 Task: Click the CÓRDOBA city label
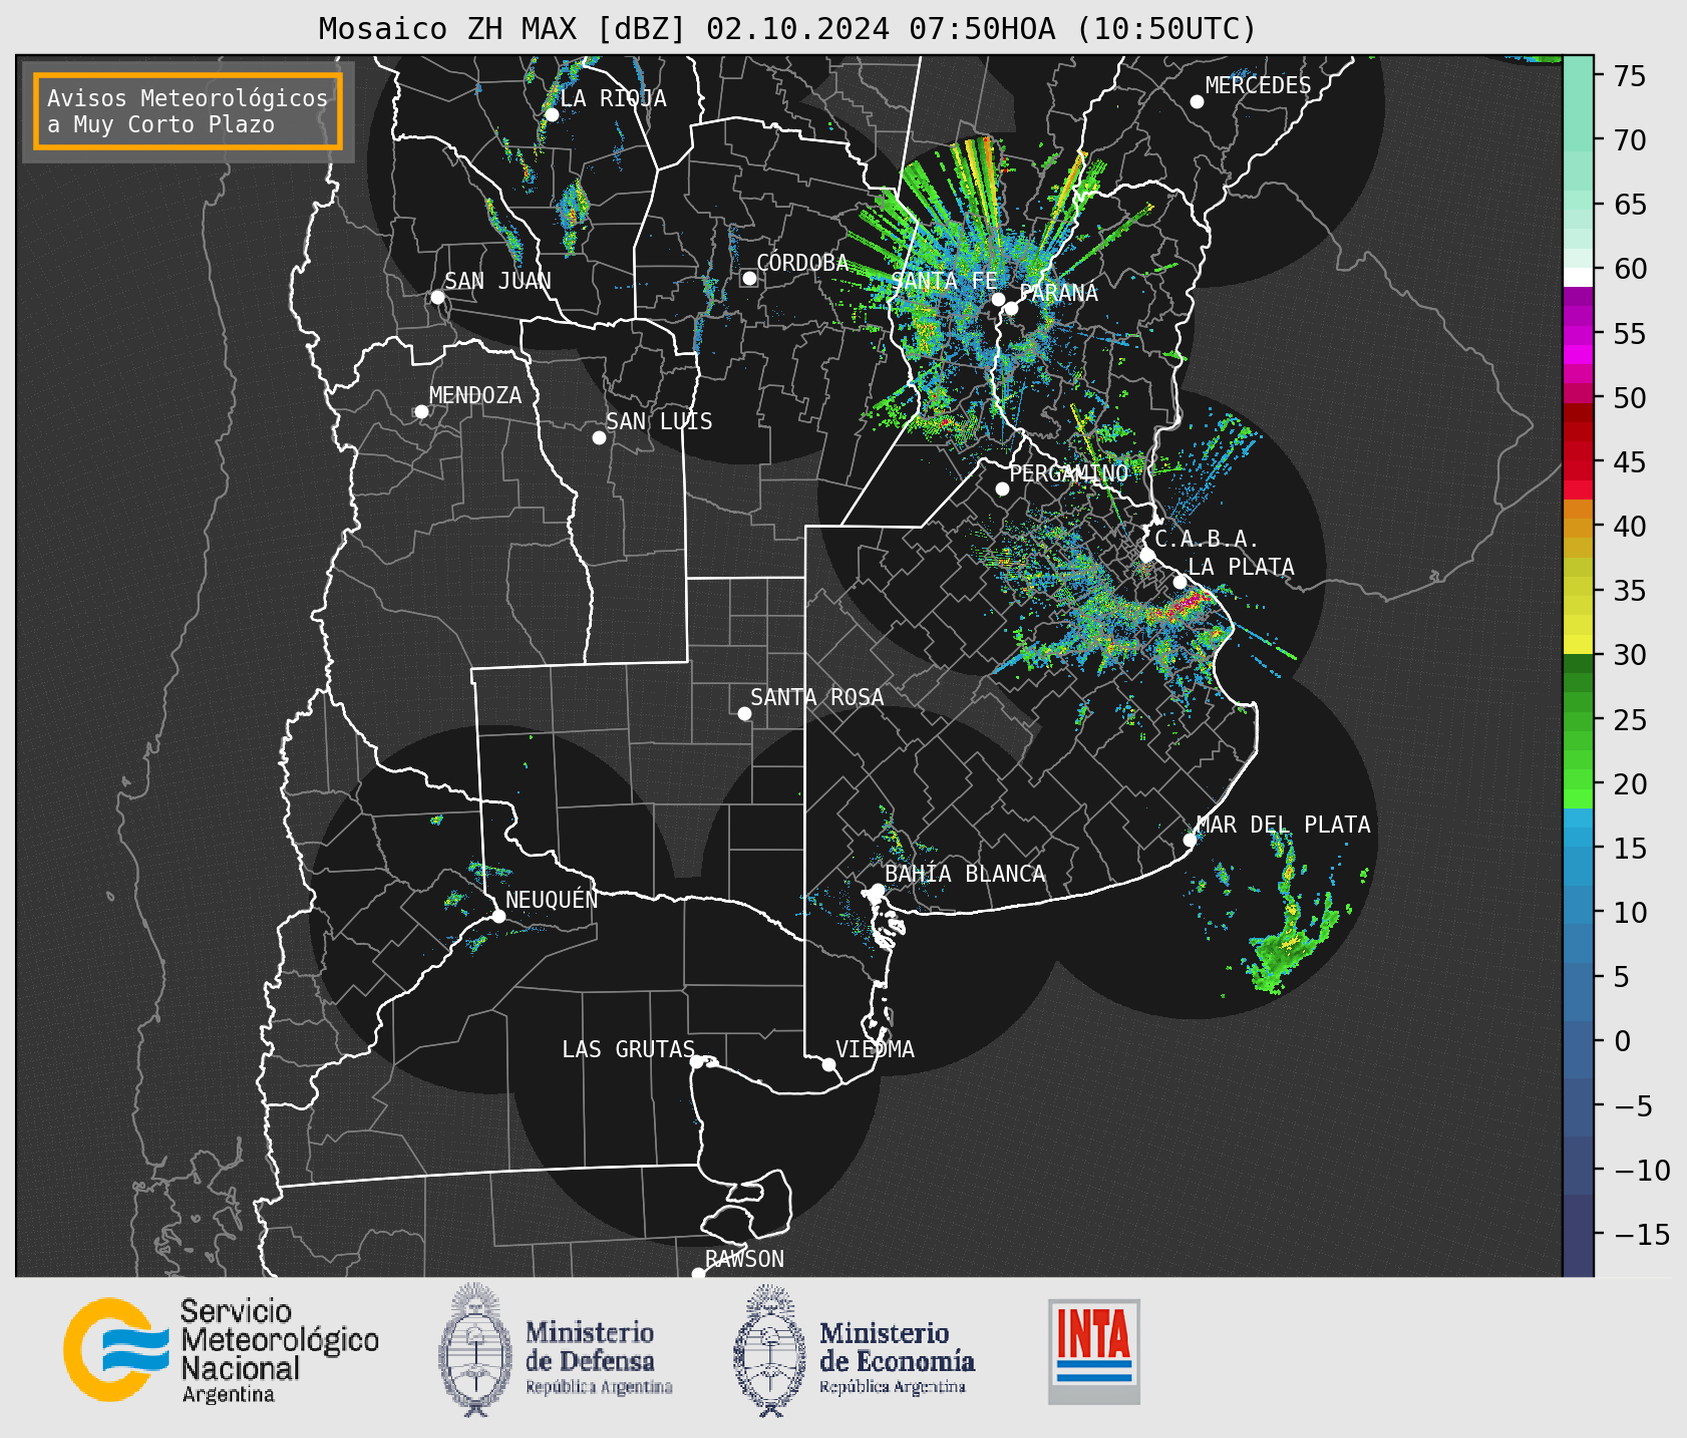(802, 263)
